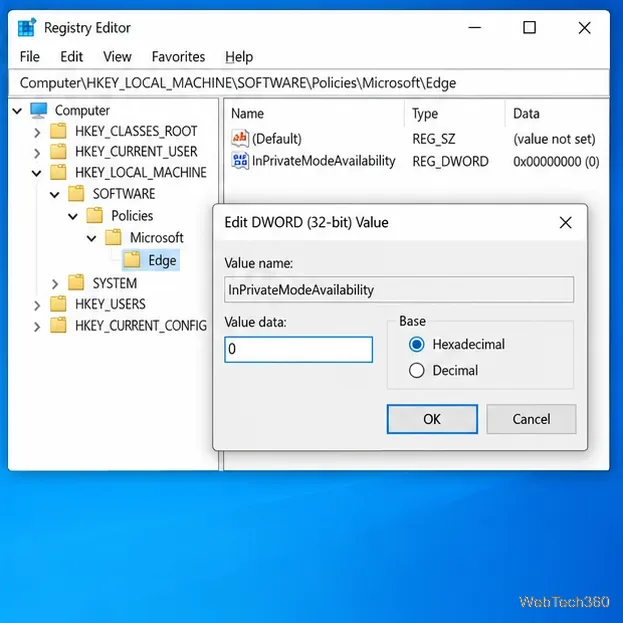Click the HKEY_CLASSES_ROOT folder icon
The width and height of the screenshot is (623, 623).
(x=58, y=131)
